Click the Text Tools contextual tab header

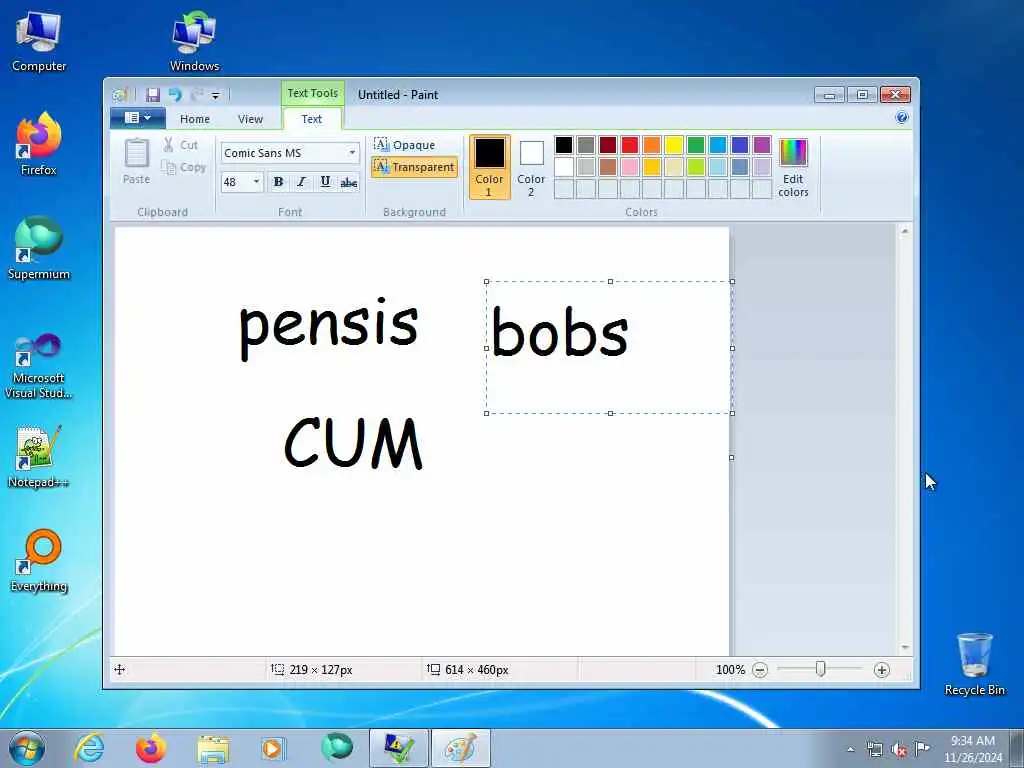click(313, 93)
